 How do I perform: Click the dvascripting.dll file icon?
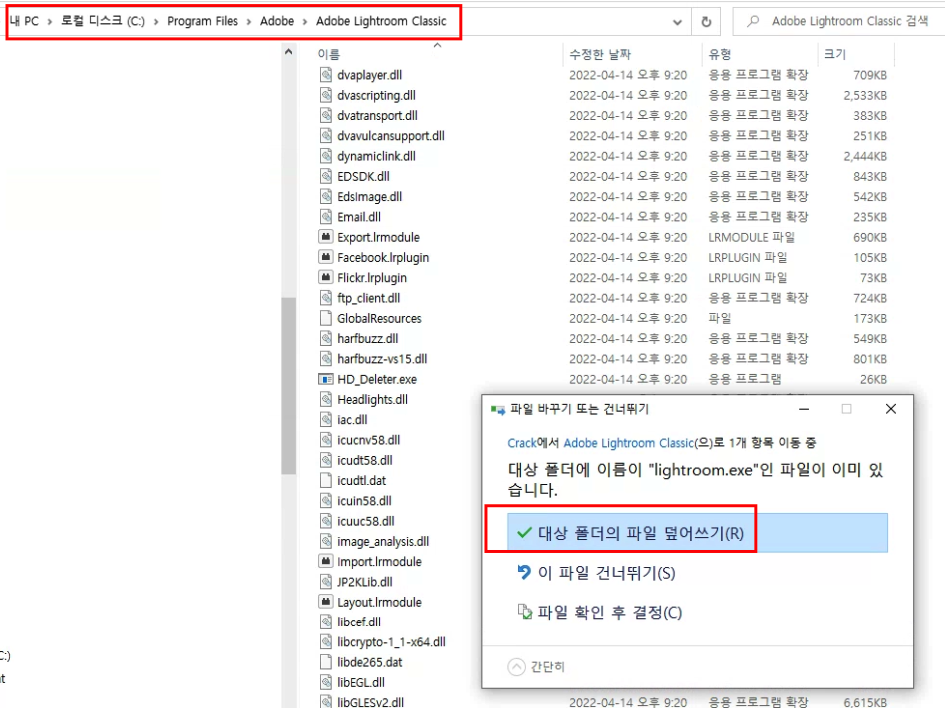coord(325,95)
